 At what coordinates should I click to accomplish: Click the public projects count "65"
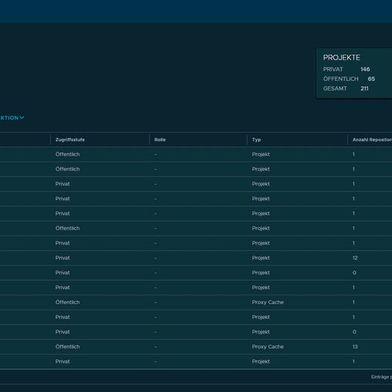click(x=371, y=79)
